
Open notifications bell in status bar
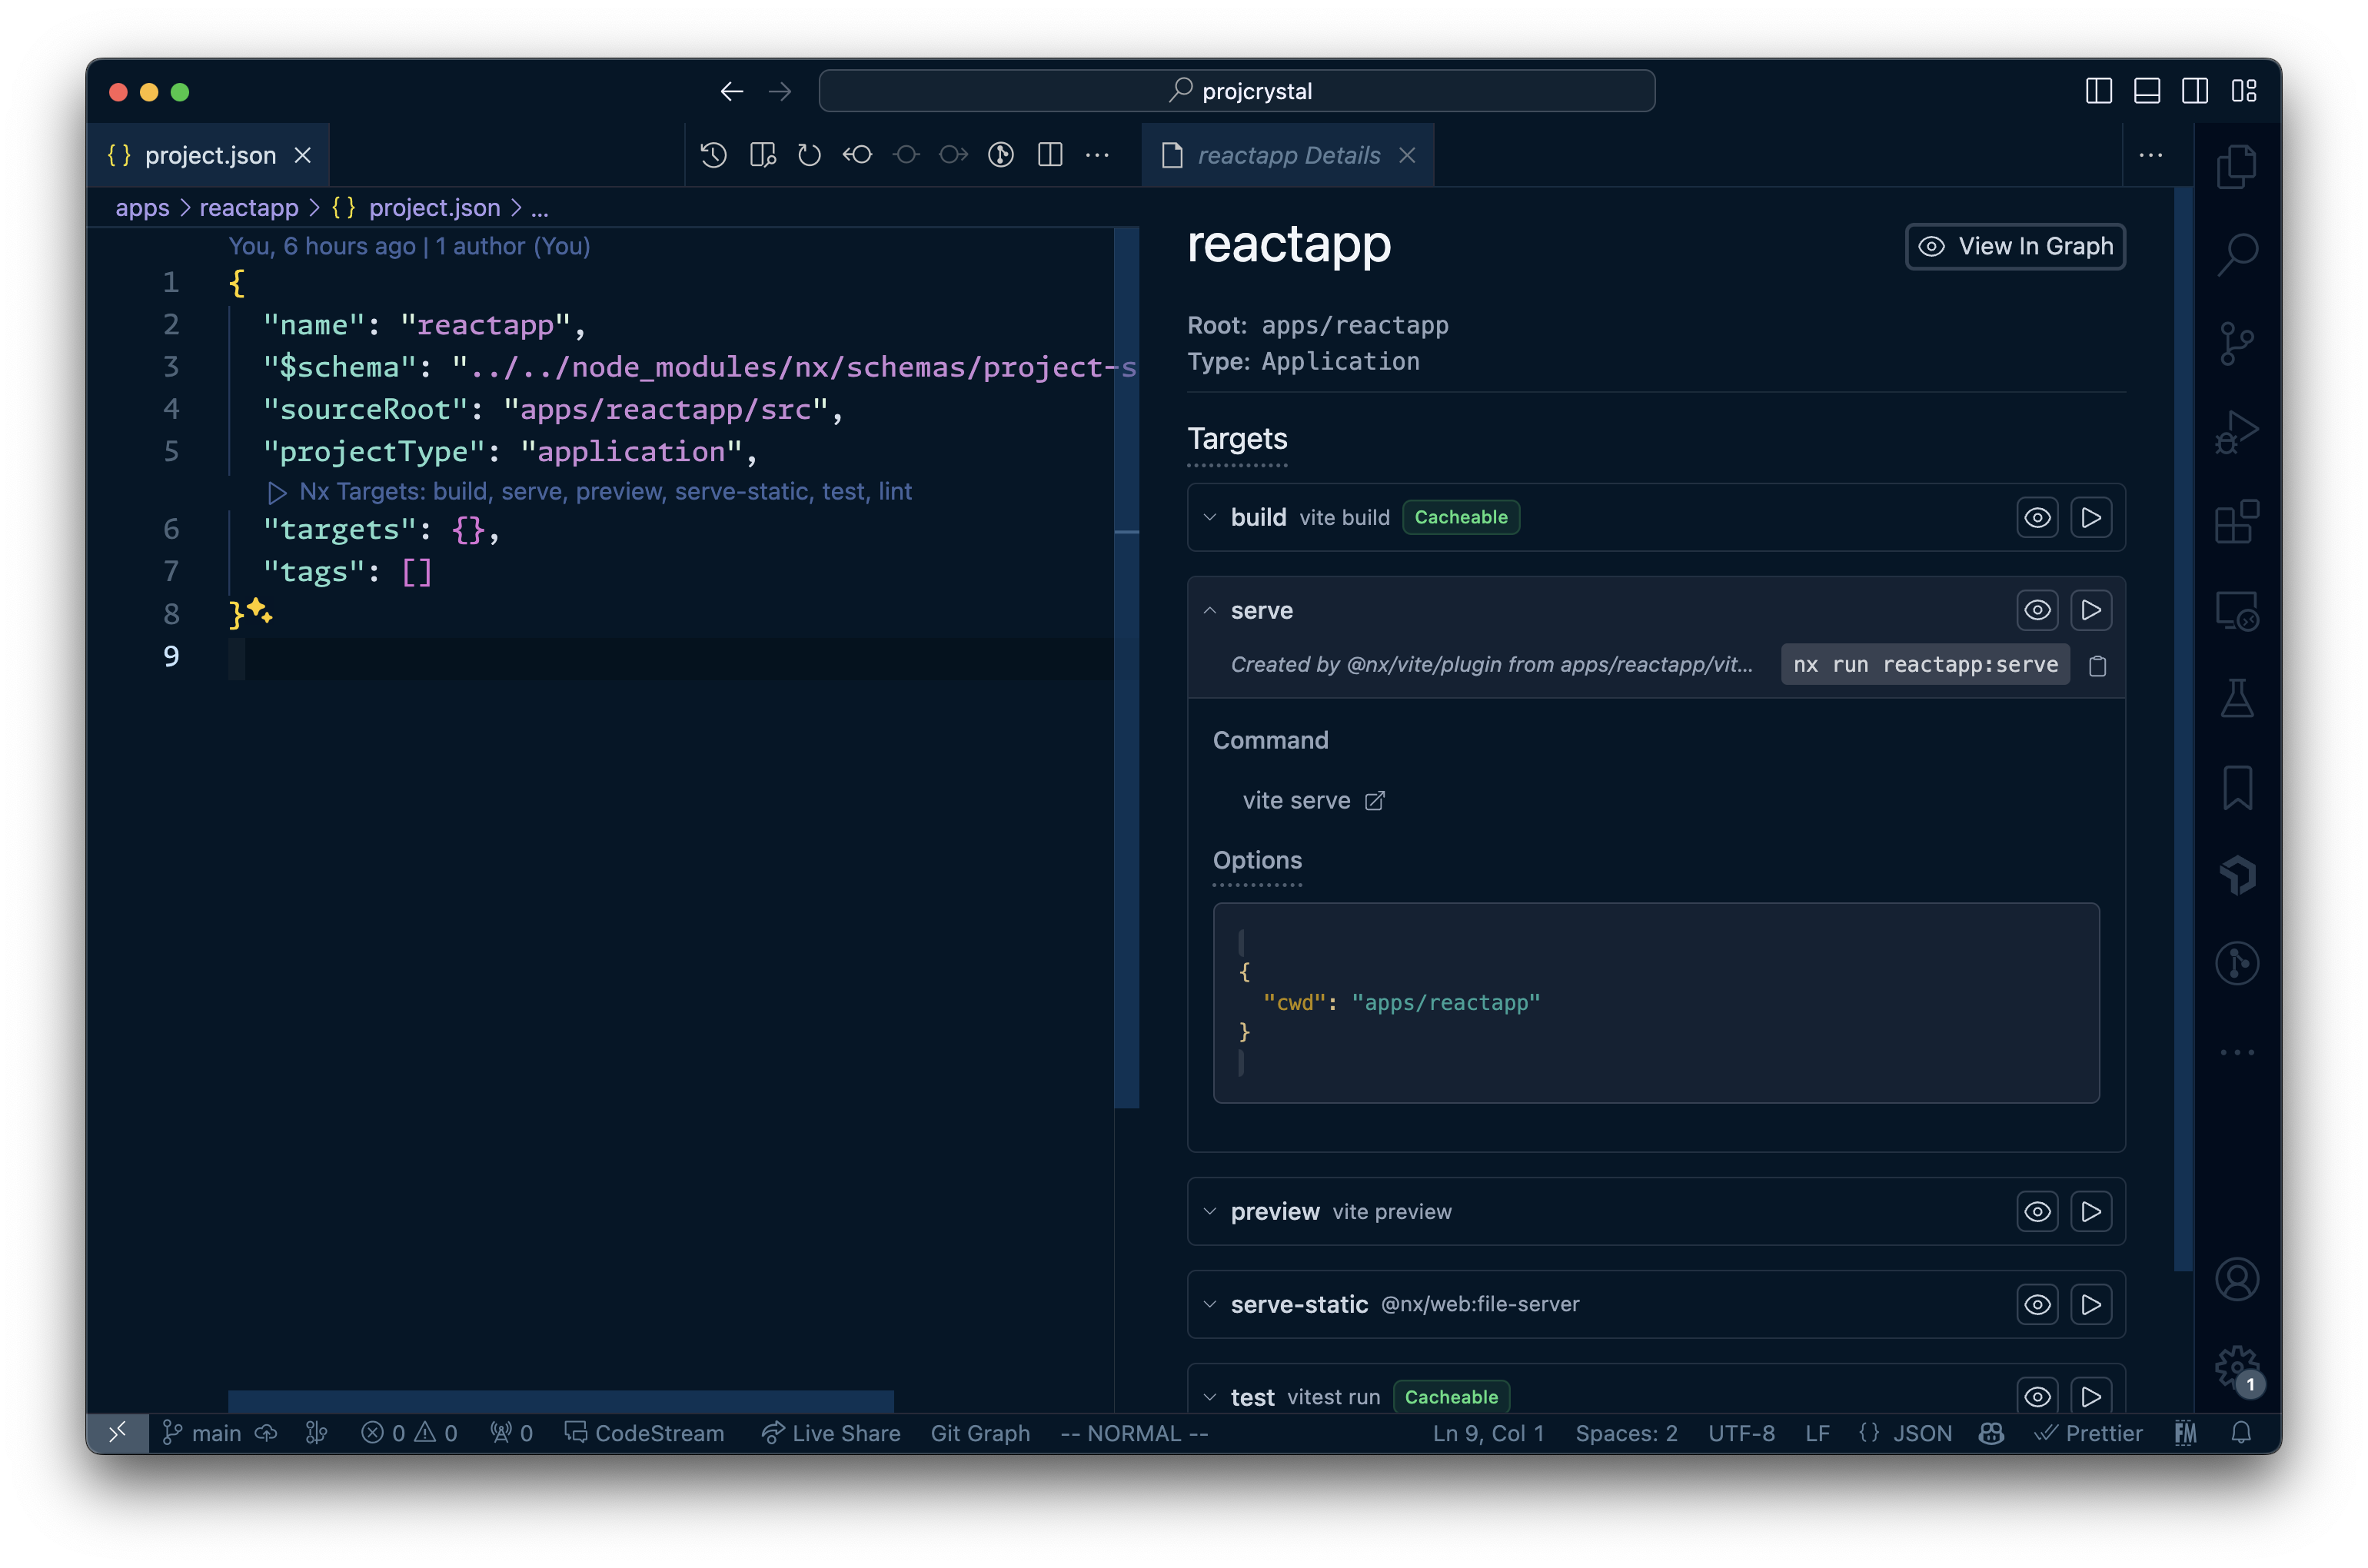tap(2241, 1433)
